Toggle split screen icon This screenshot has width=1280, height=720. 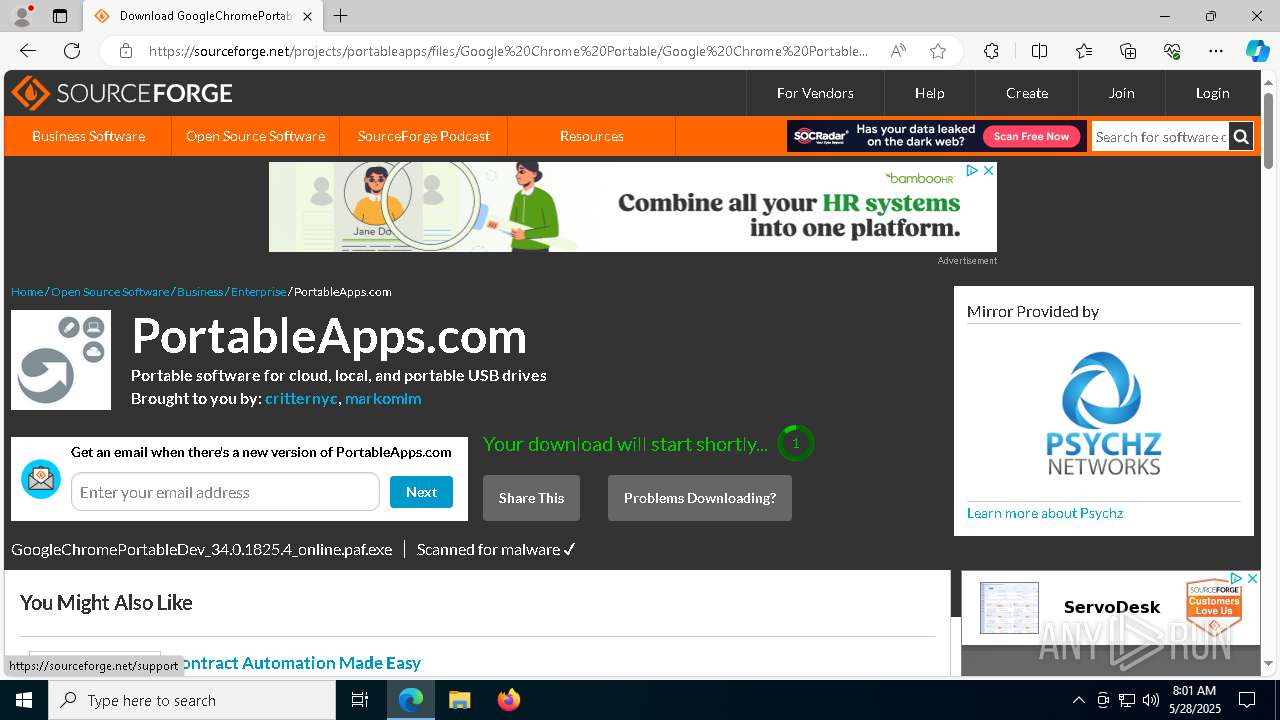(1039, 51)
